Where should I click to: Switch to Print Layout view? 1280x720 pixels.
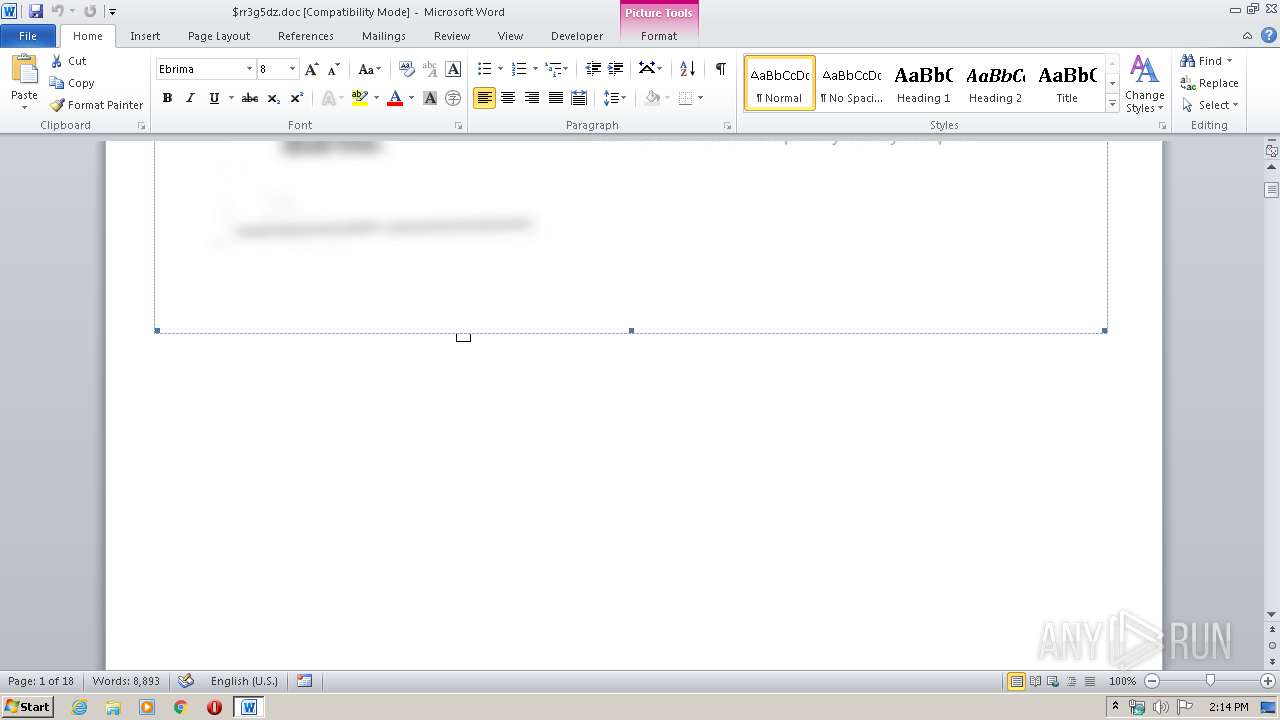pyautogui.click(x=1016, y=681)
